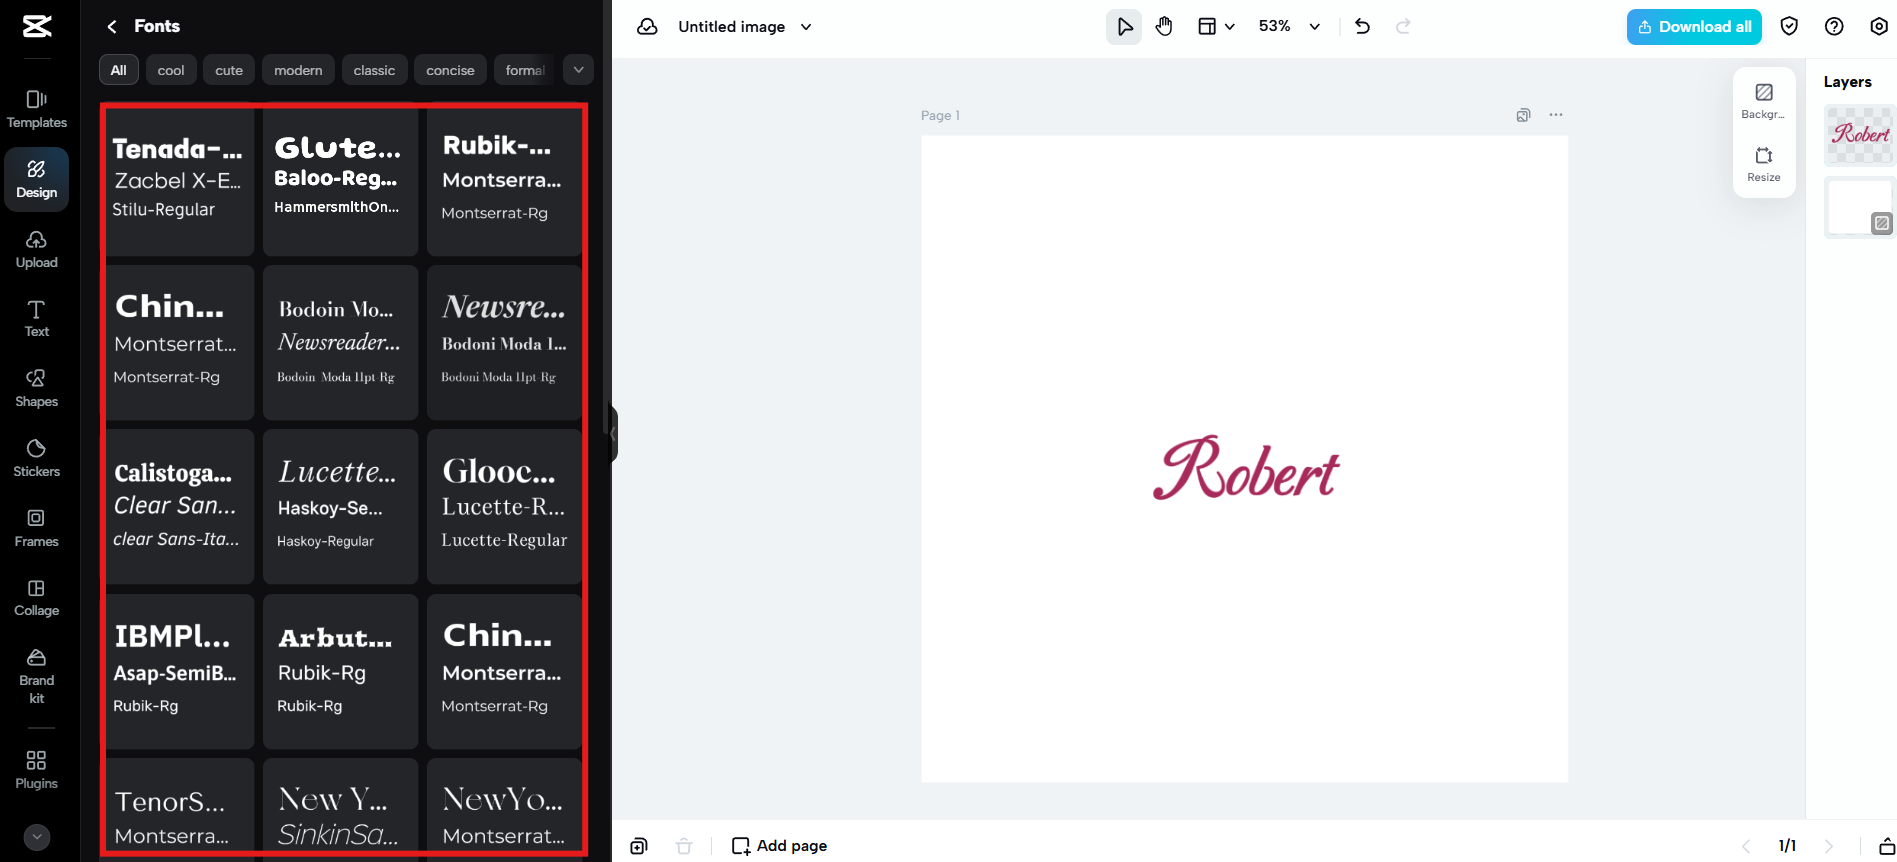
Task: Go back from the Fonts panel
Action: click(112, 26)
